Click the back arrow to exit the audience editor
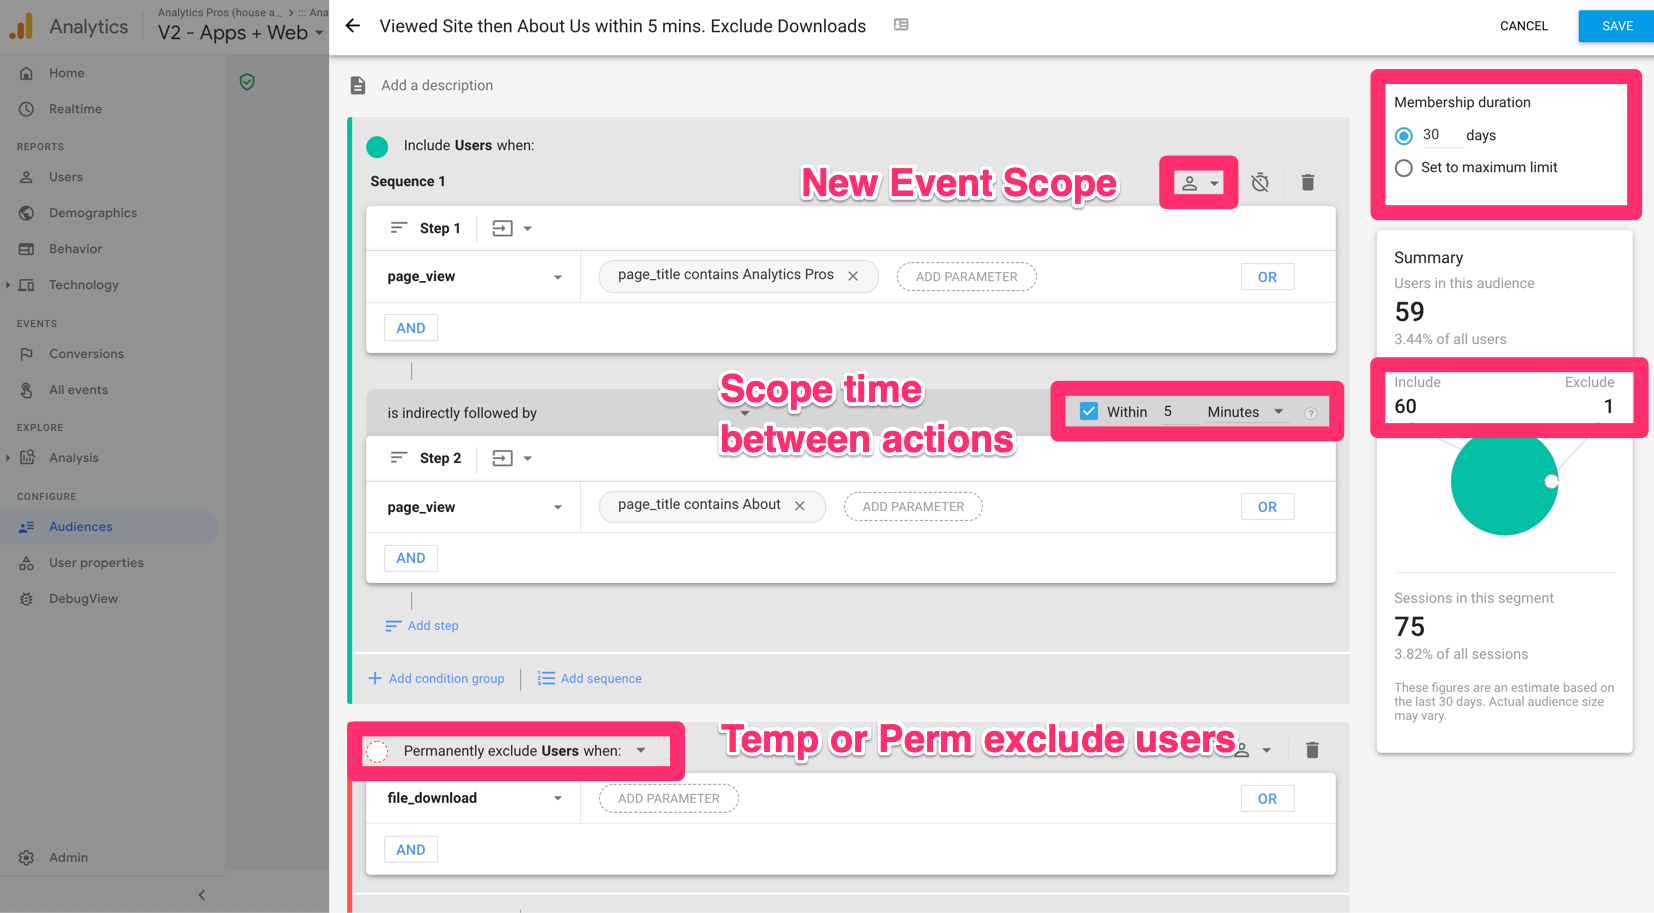This screenshot has width=1654, height=913. pyautogui.click(x=352, y=26)
